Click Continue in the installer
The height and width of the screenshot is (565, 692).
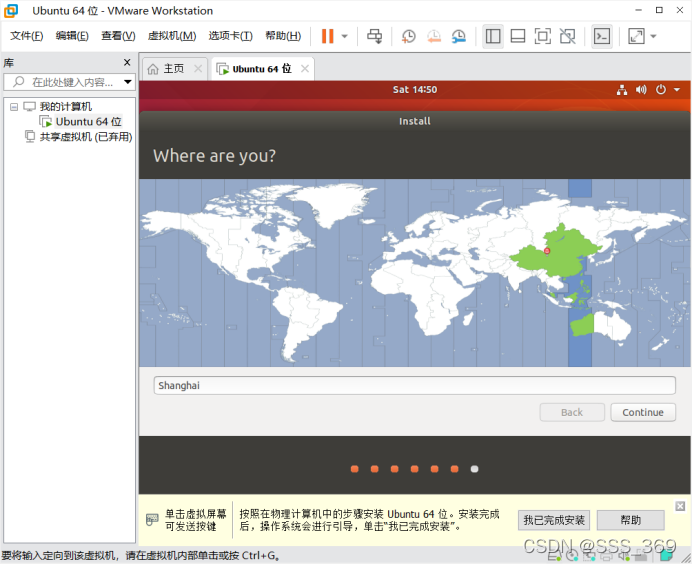click(643, 412)
